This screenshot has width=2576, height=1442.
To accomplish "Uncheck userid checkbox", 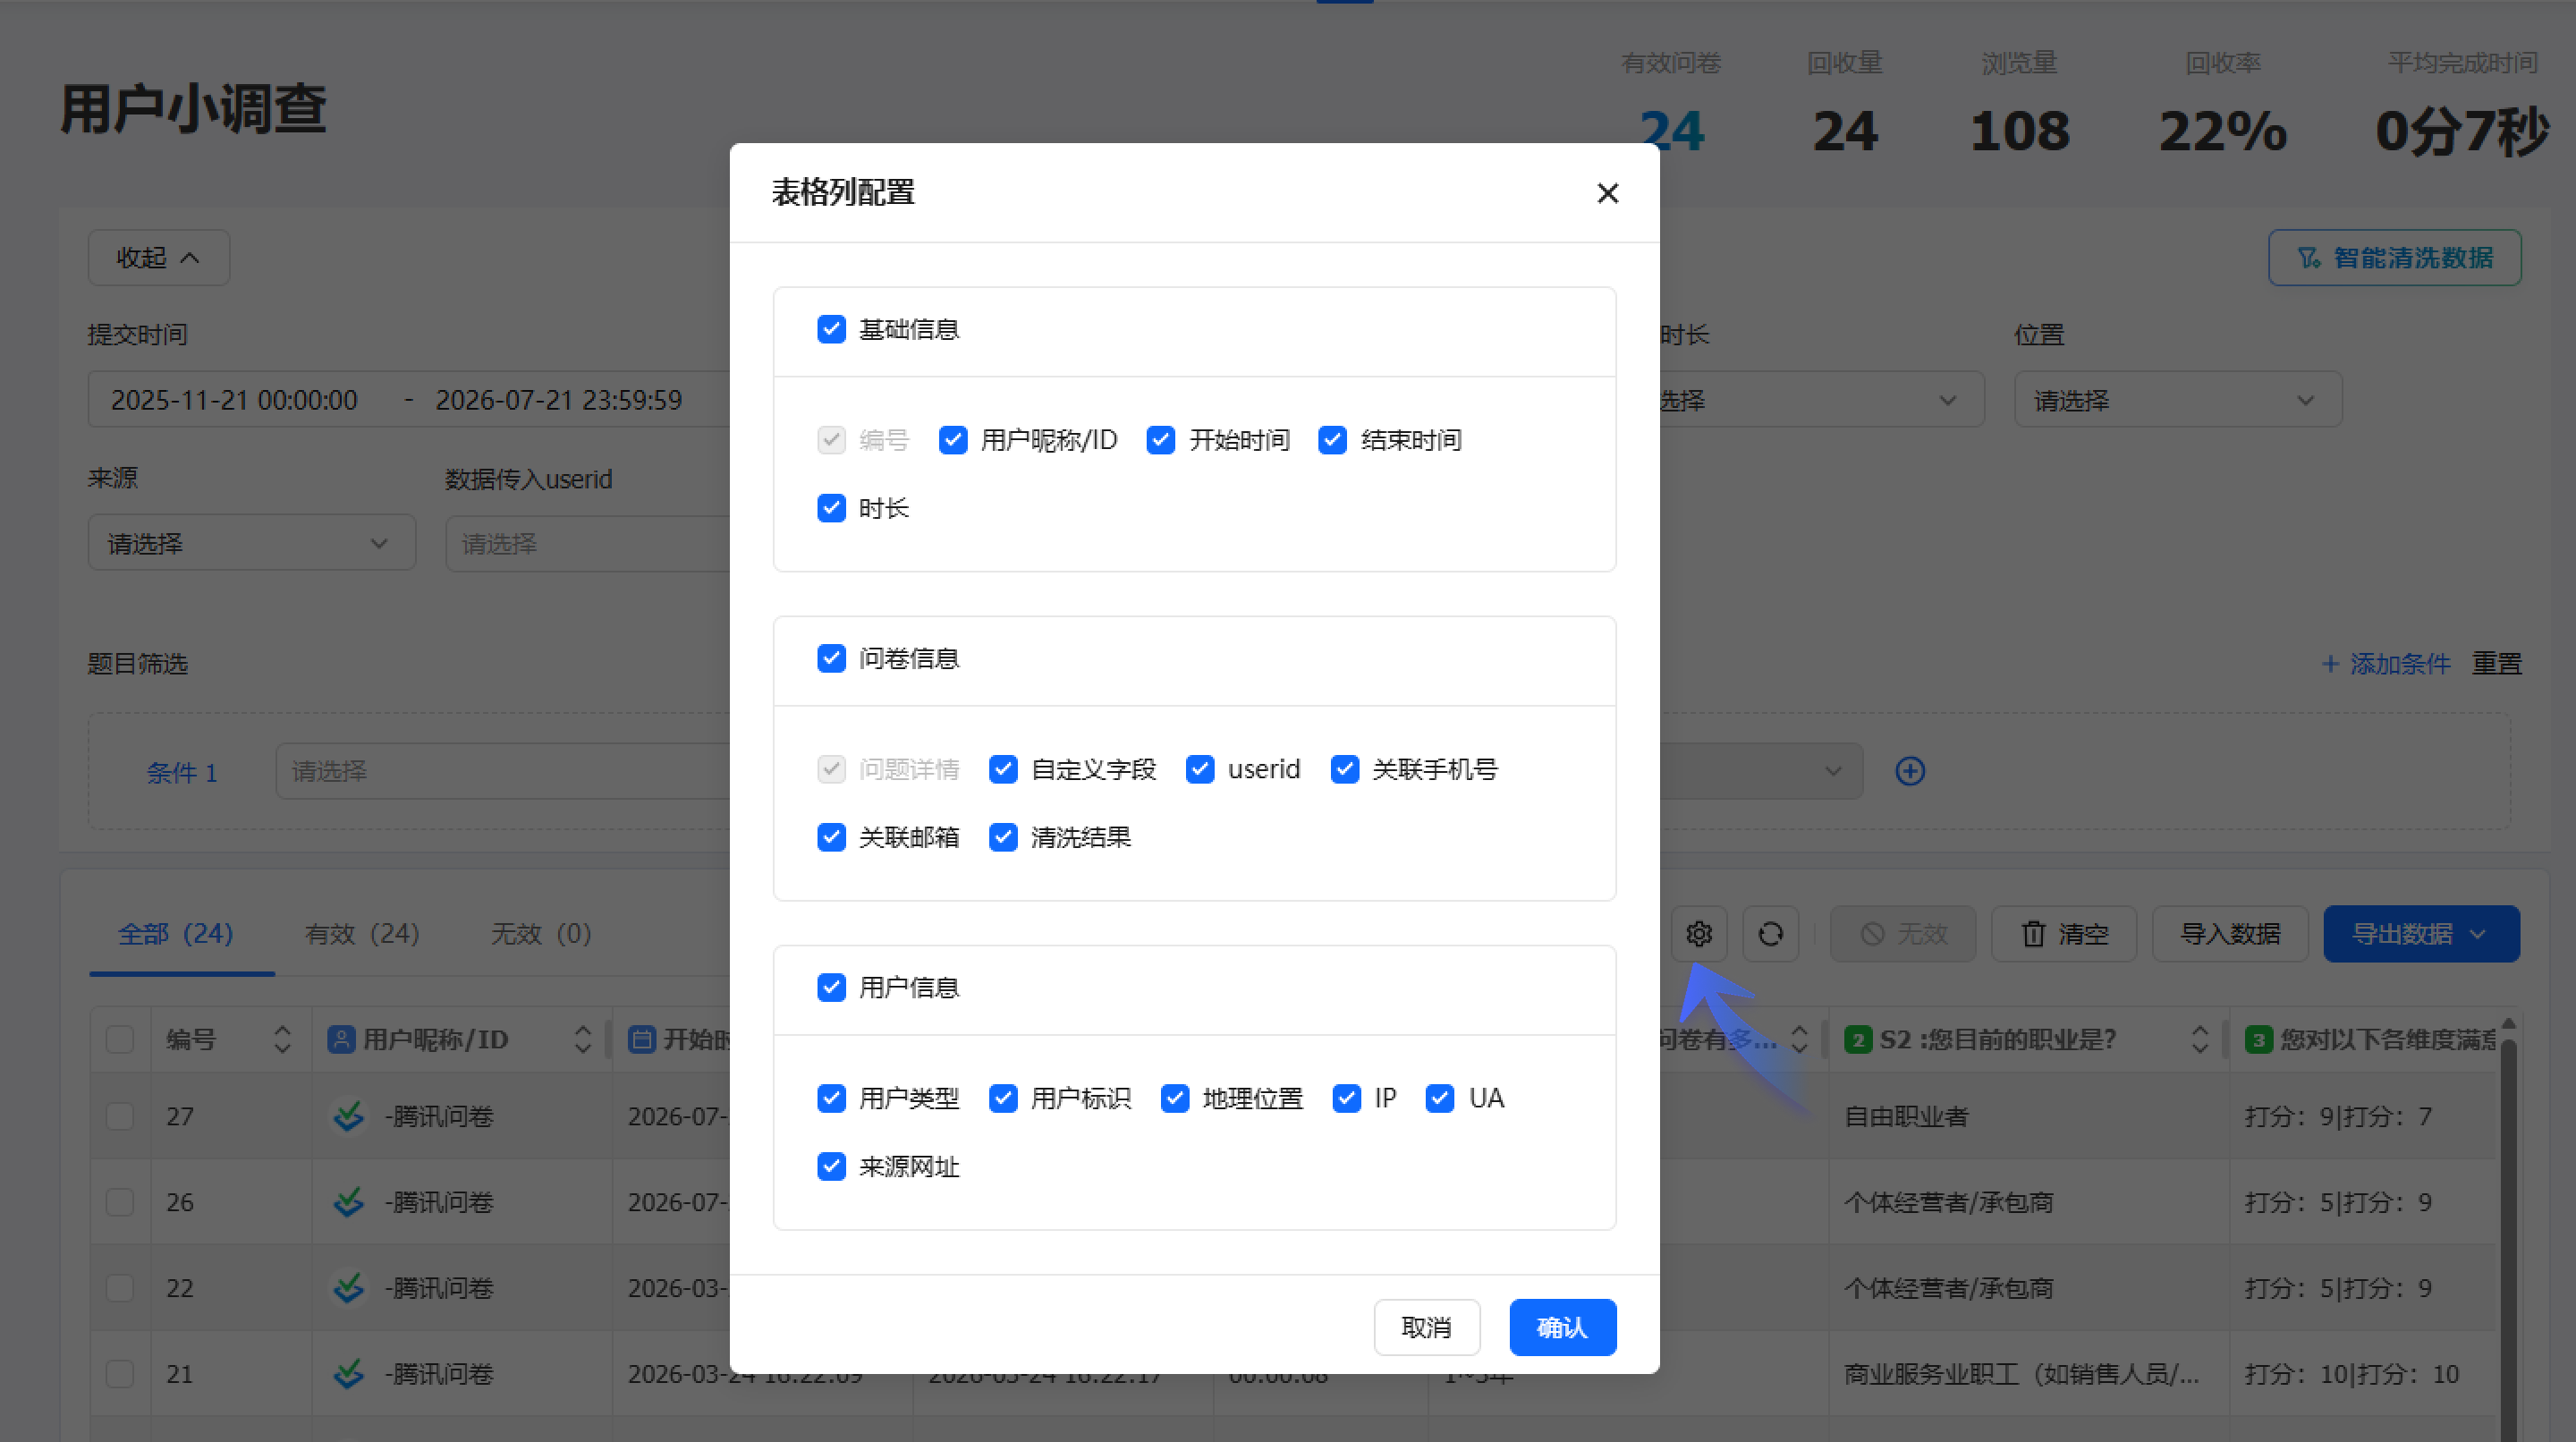I will pos(1200,769).
